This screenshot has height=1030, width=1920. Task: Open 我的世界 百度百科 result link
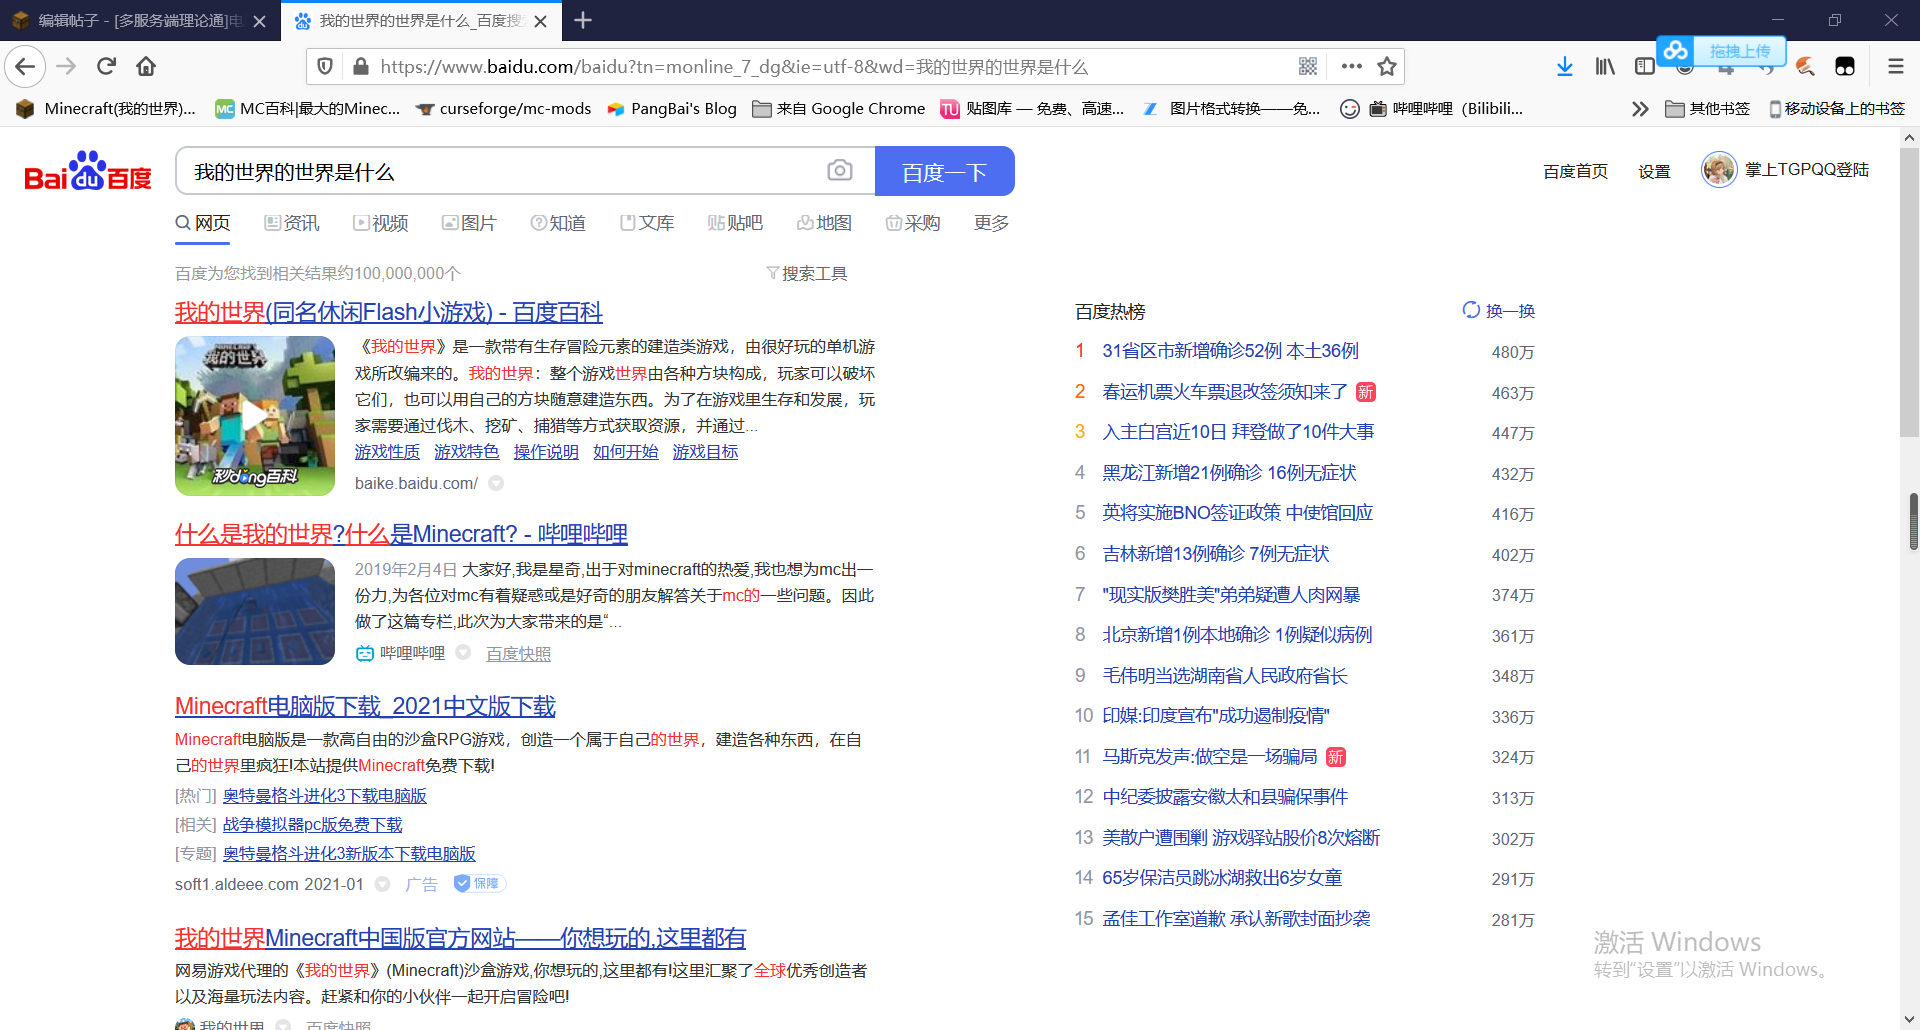tap(389, 312)
